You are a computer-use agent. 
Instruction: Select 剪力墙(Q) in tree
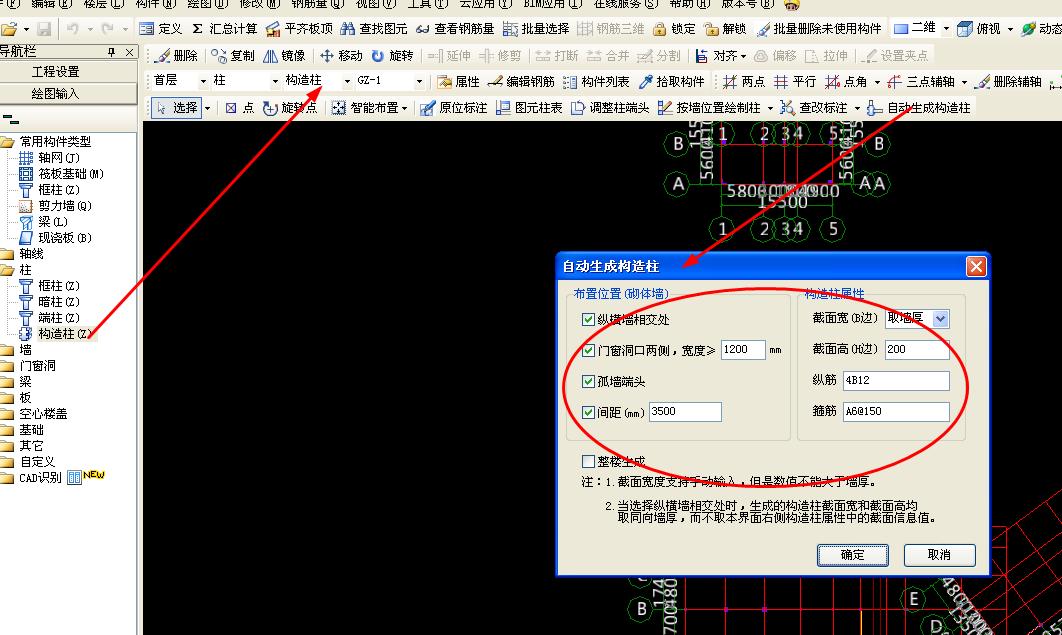tap(64, 206)
